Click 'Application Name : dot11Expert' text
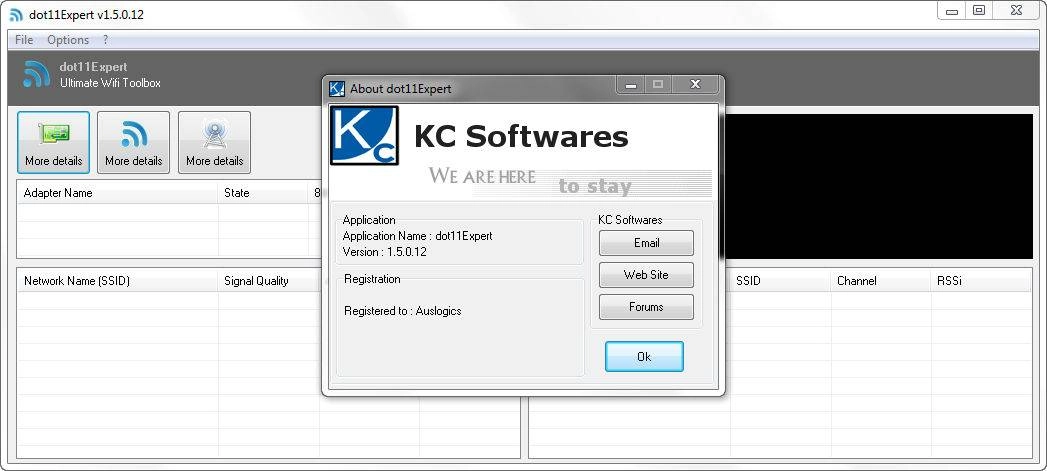This screenshot has height=471, width=1047. (417, 237)
